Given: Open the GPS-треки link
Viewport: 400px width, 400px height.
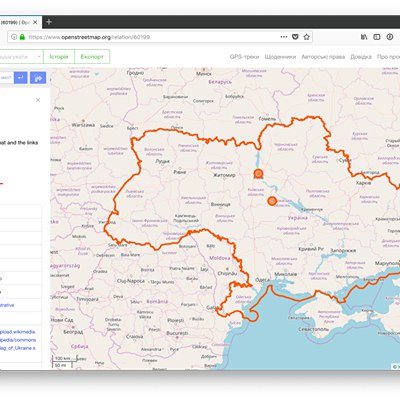Looking at the screenshot, I should [x=244, y=57].
